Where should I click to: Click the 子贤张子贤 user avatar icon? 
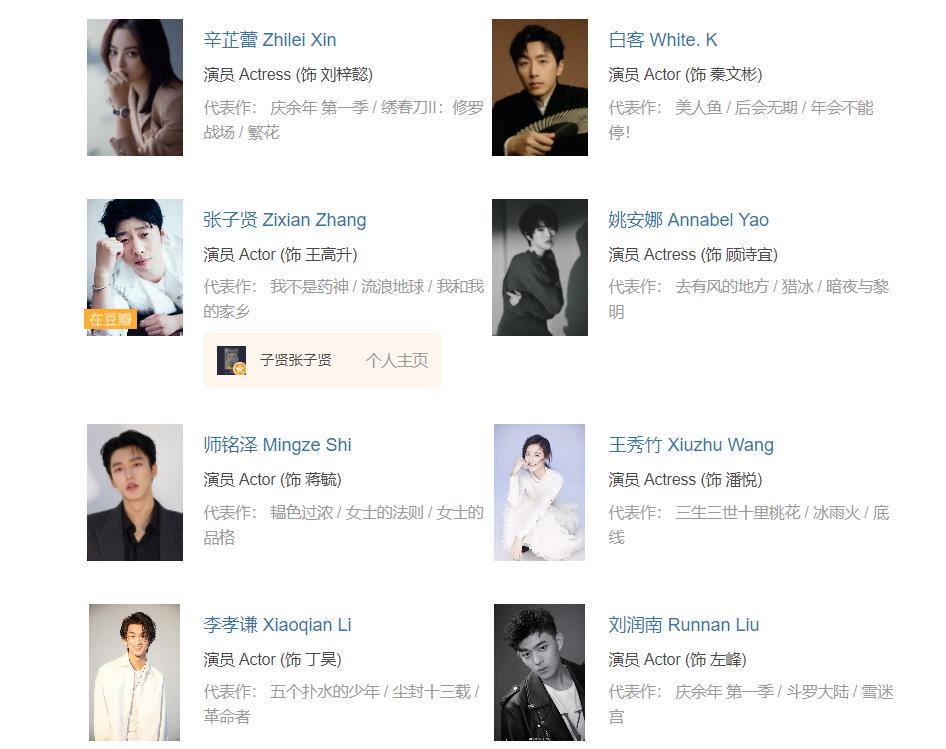click(x=232, y=361)
